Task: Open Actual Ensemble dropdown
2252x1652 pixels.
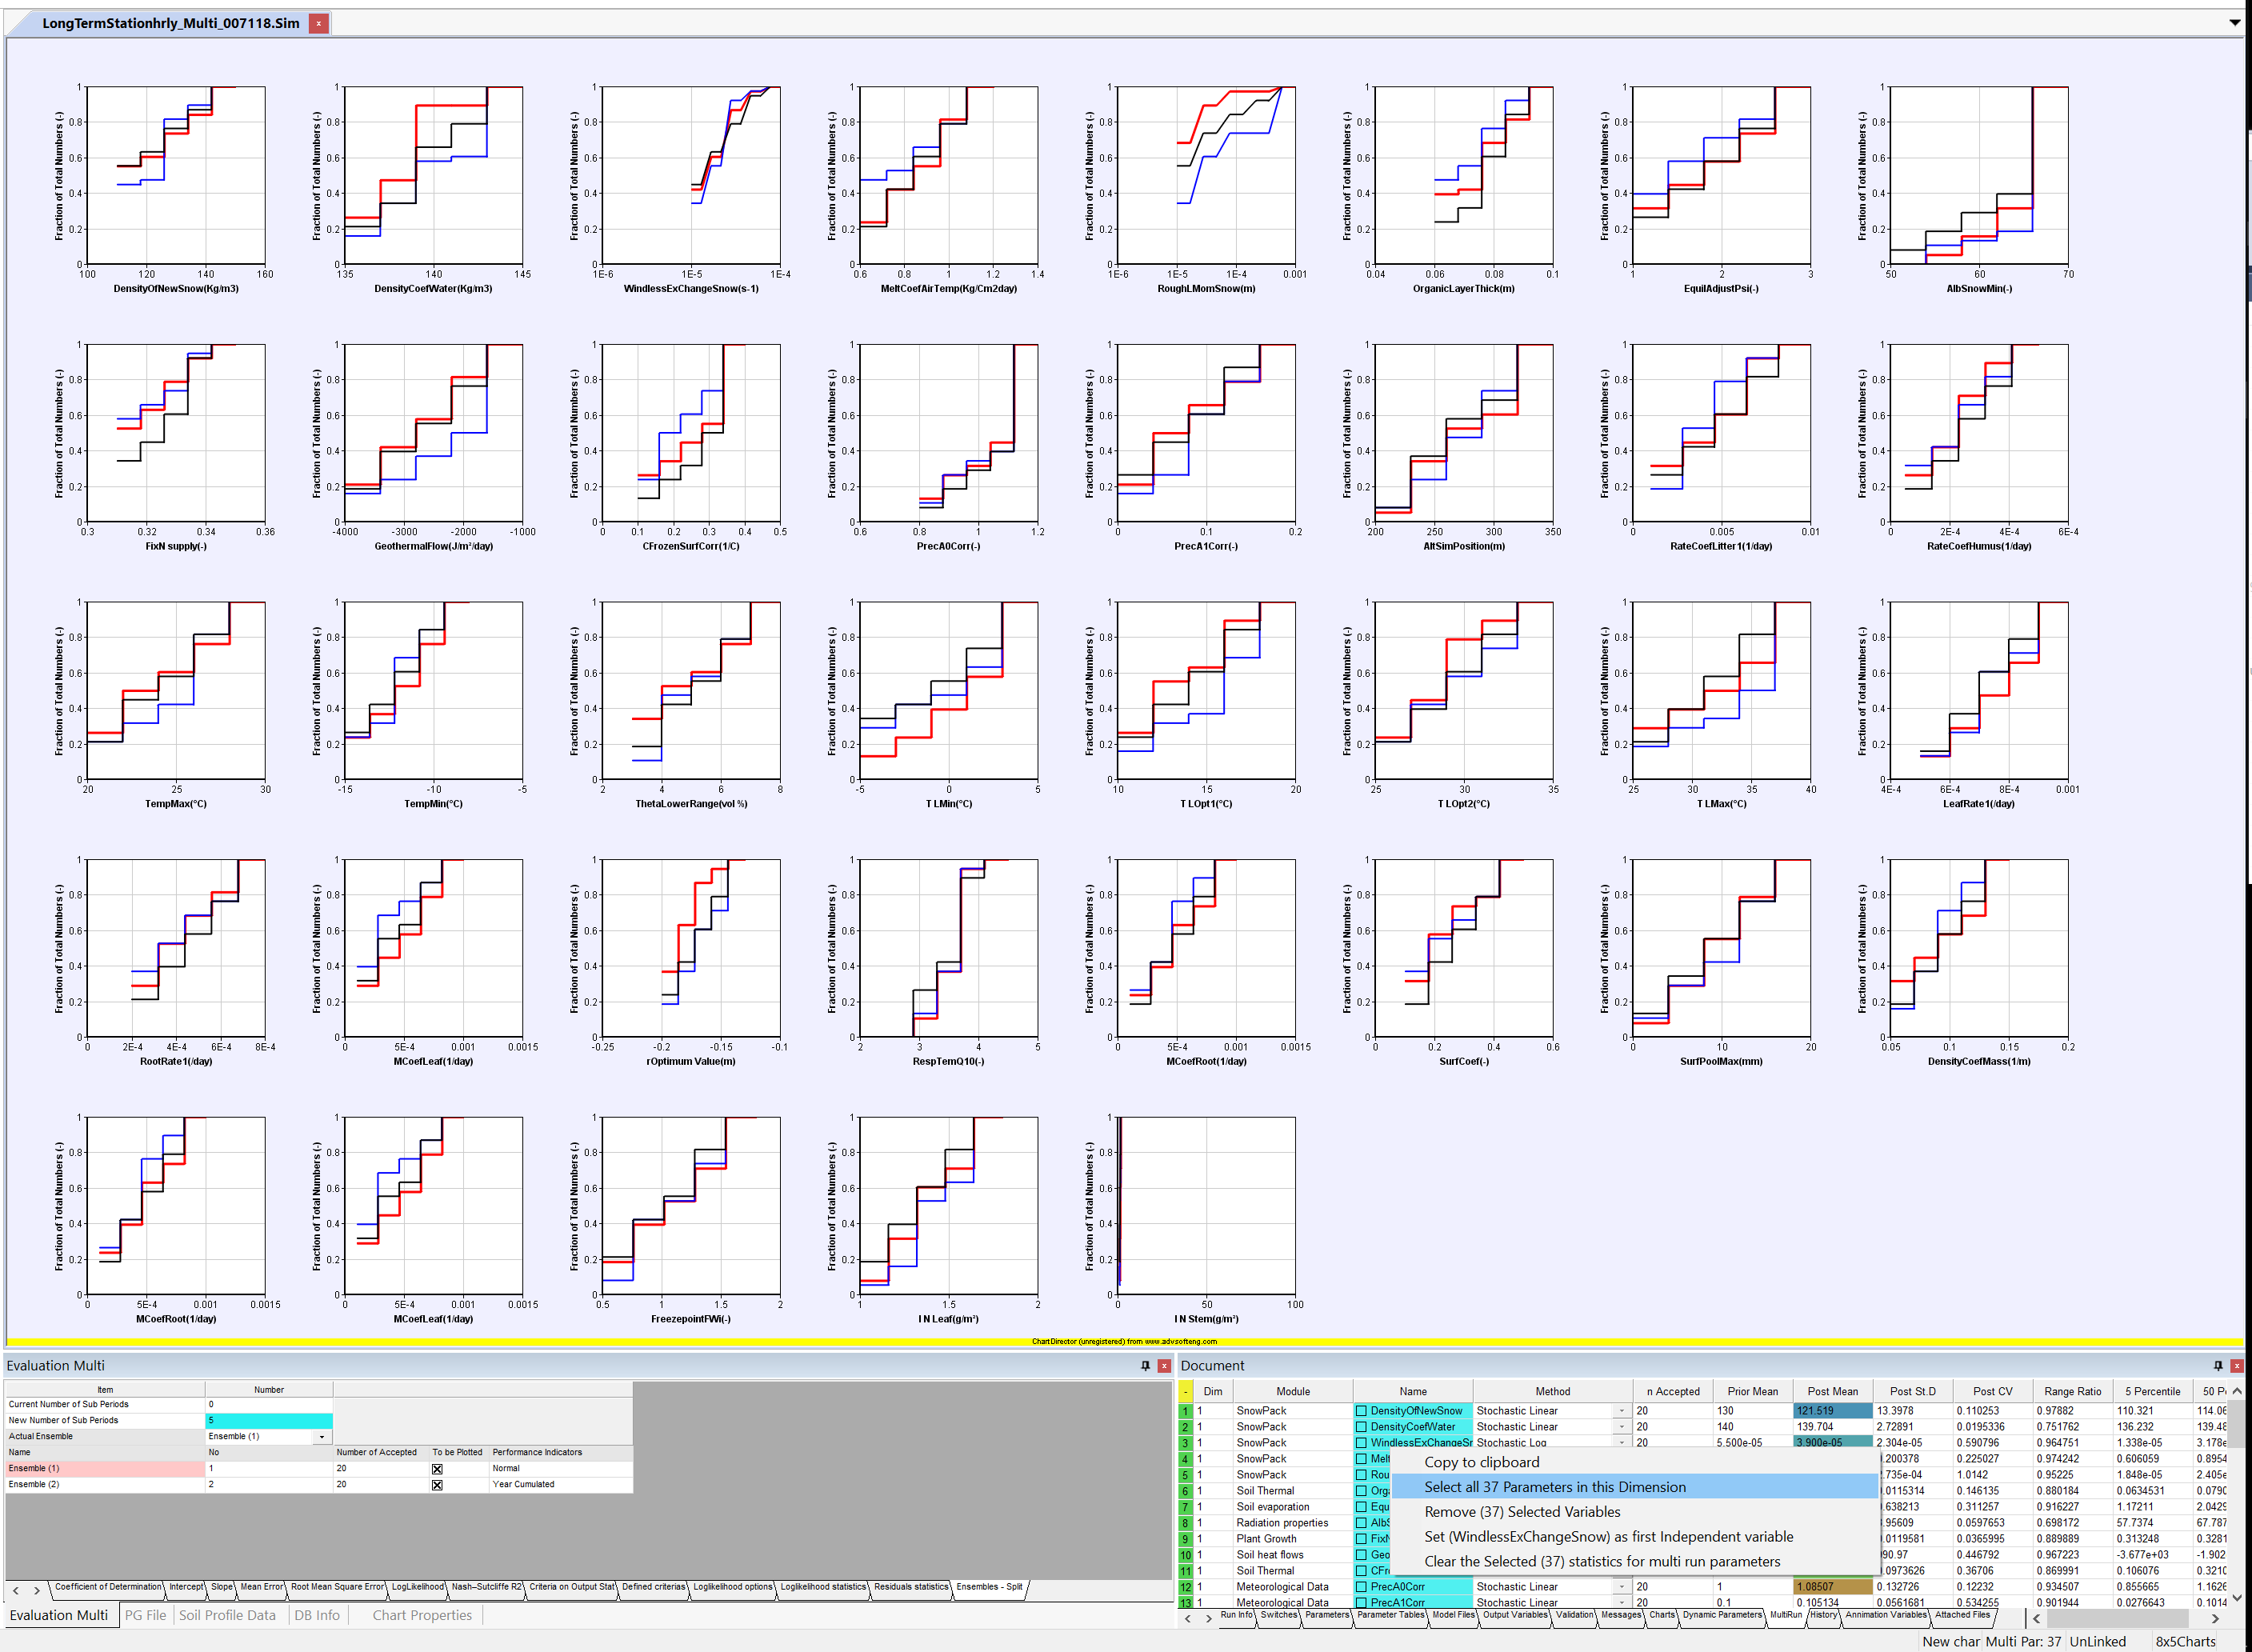Action: [321, 1437]
